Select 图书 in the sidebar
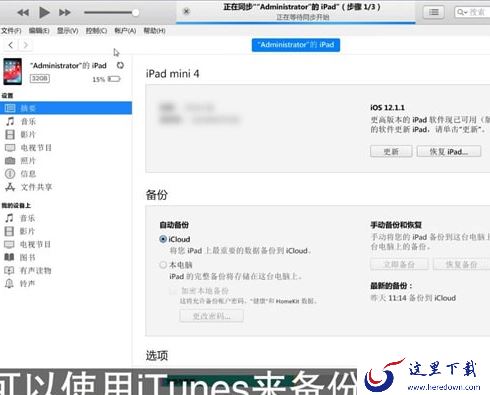This screenshot has height=395, width=490. click(x=66, y=257)
